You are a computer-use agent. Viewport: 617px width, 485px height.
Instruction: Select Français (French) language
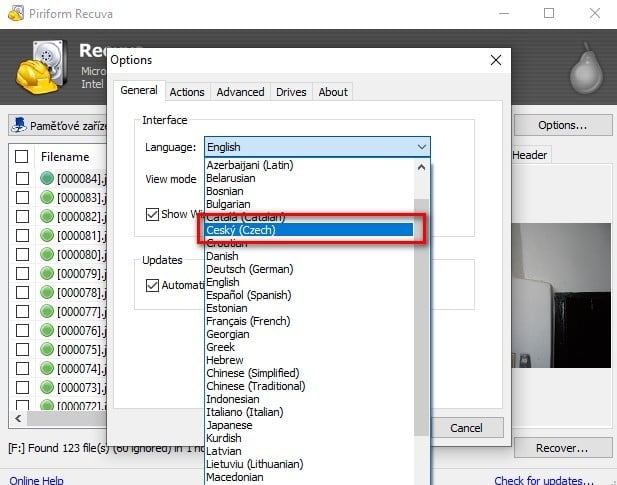pyautogui.click(x=309, y=321)
